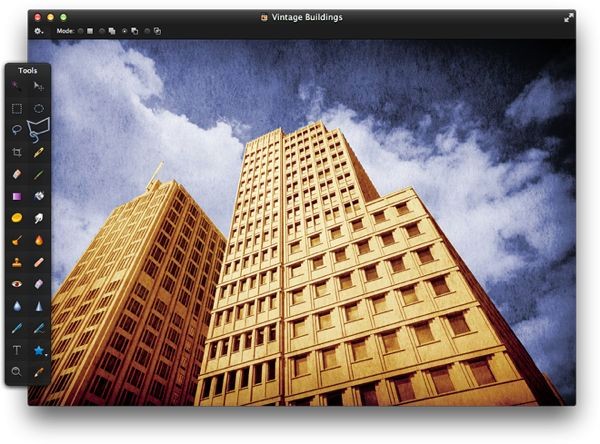Viewport: 600px width, 444px height.
Task: Pick the Dodge tool
Action: tap(16, 240)
